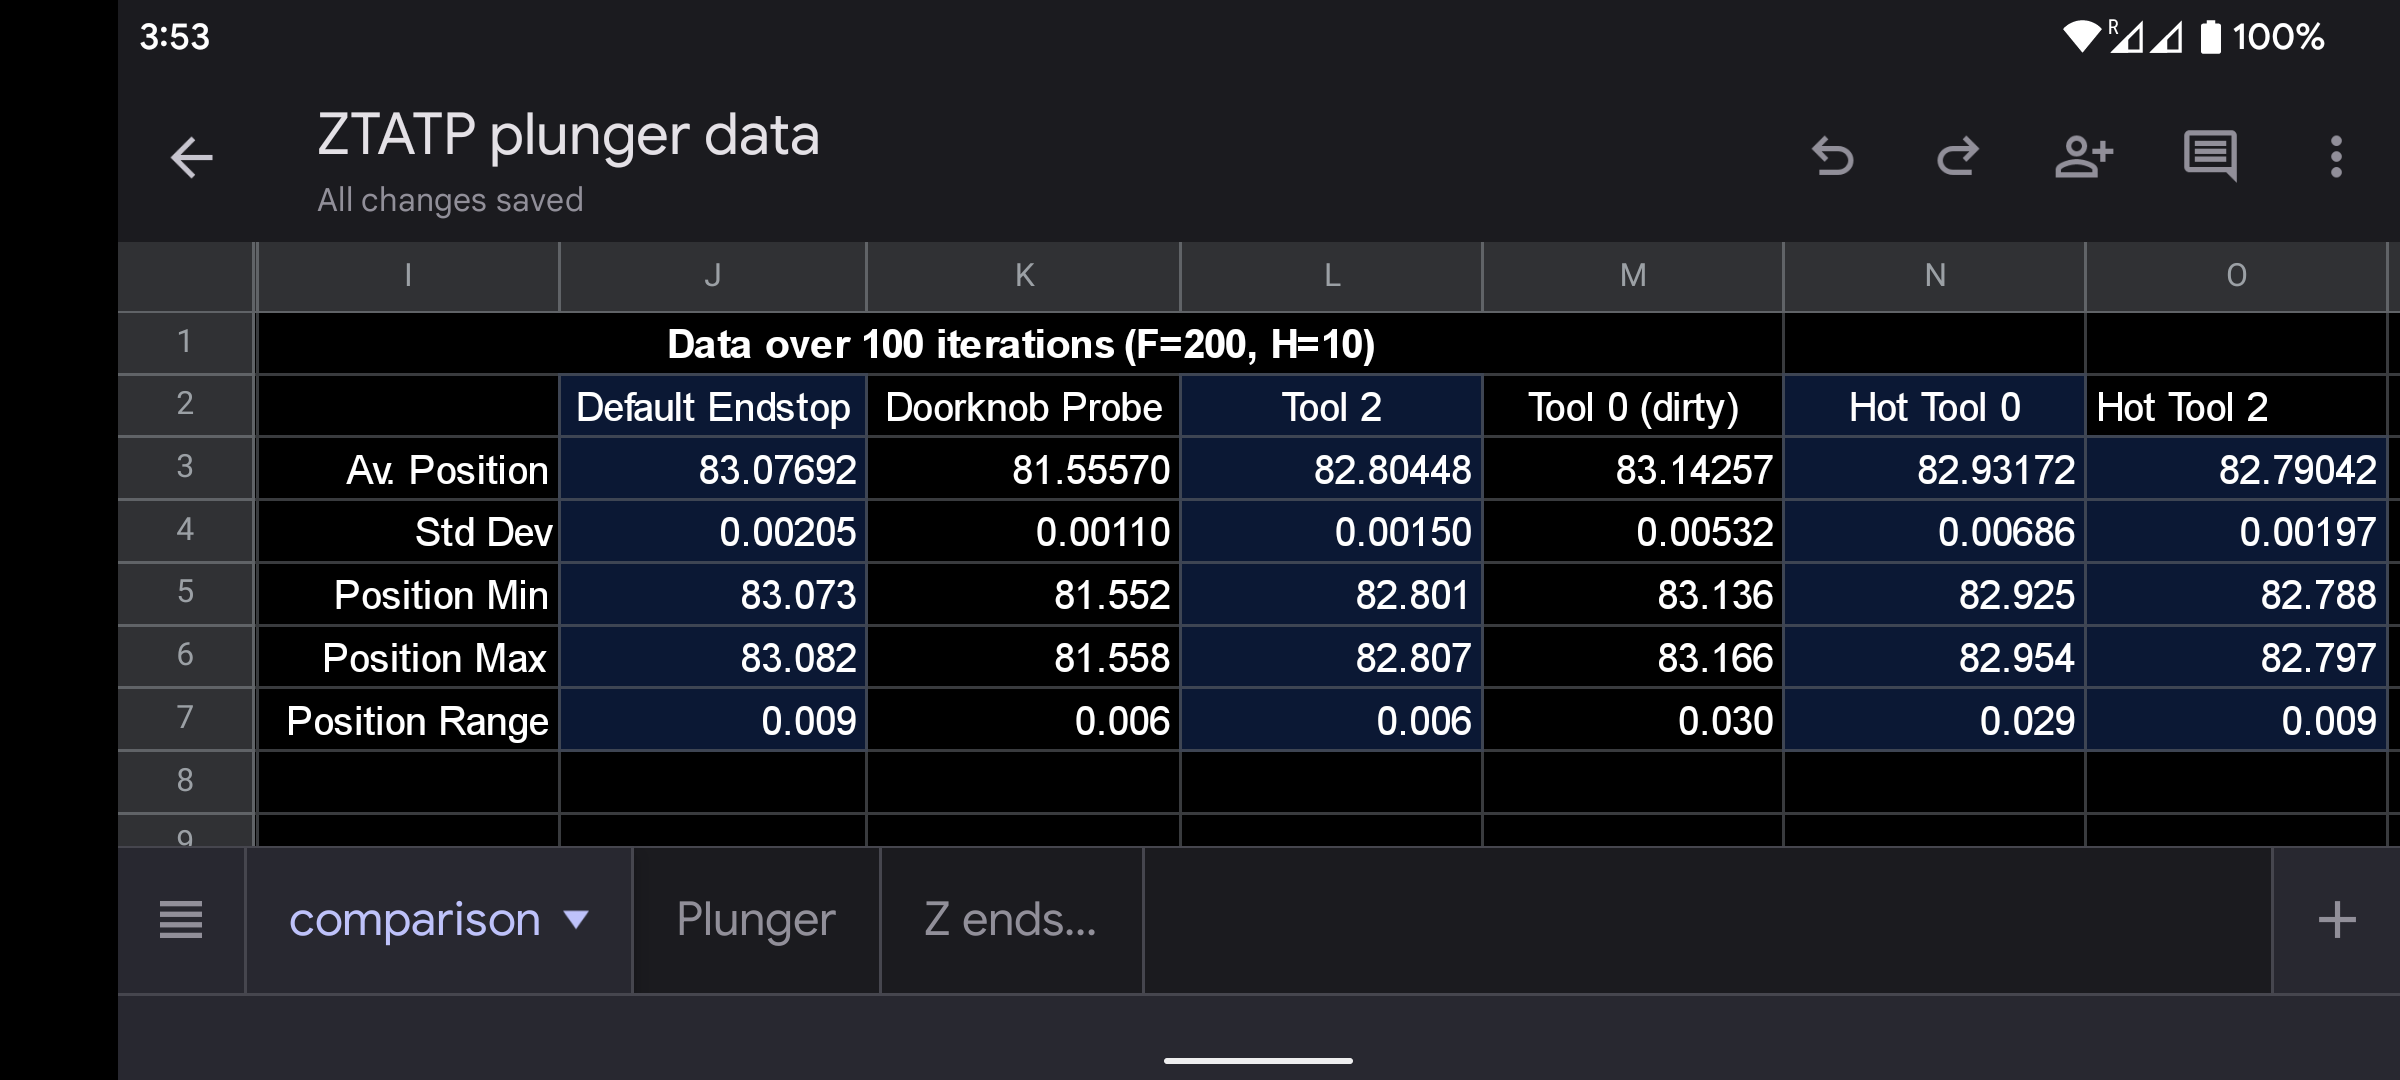Open the three-dot overflow menu
The height and width of the screenshot is (1080, 2400).
pyautogui.click(x=2336, y=157)
